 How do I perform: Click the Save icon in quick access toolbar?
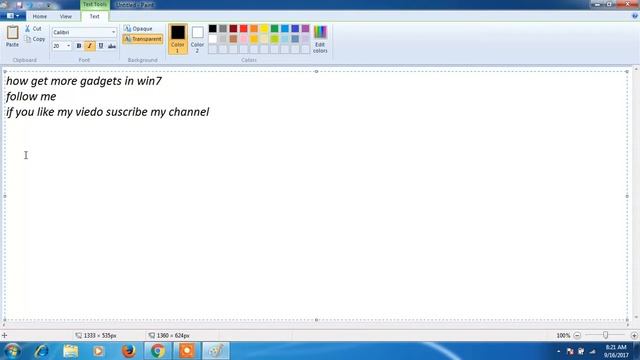coord(19,5)
